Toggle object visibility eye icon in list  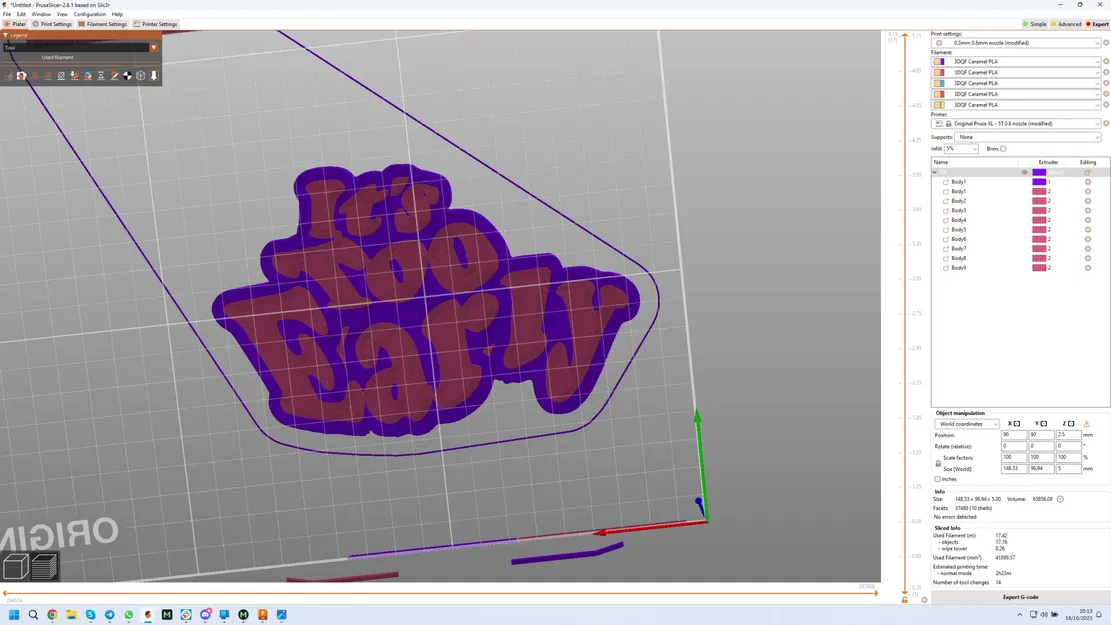tap(1024, 172)
